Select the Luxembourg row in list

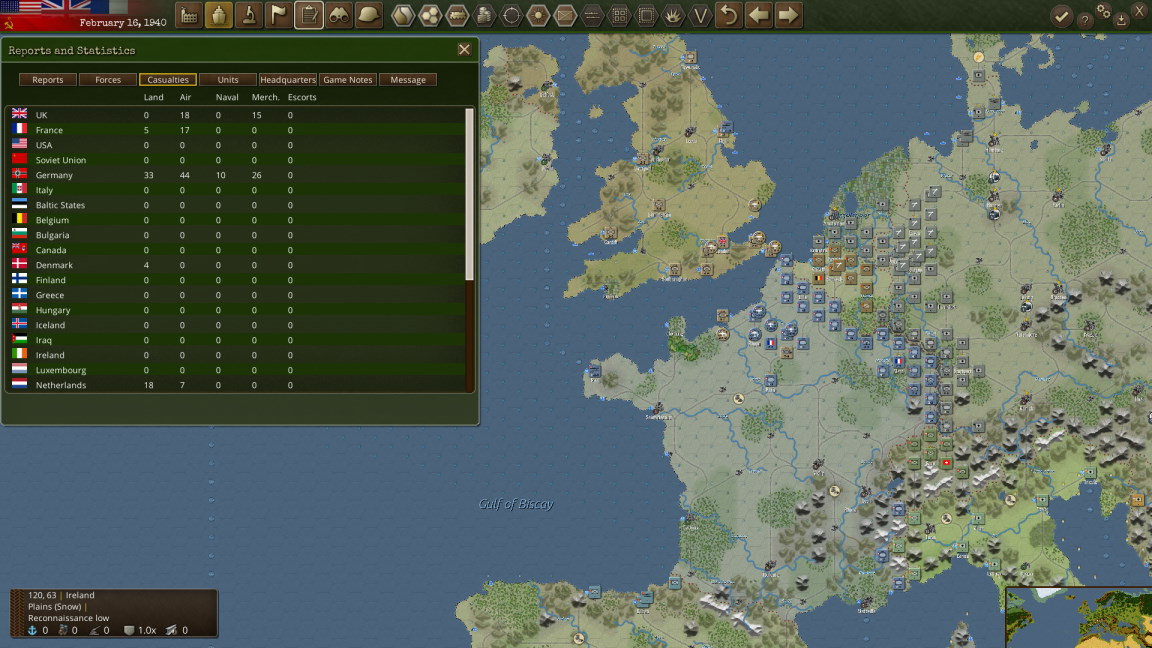pyautogui.click(x=235, y=370)
